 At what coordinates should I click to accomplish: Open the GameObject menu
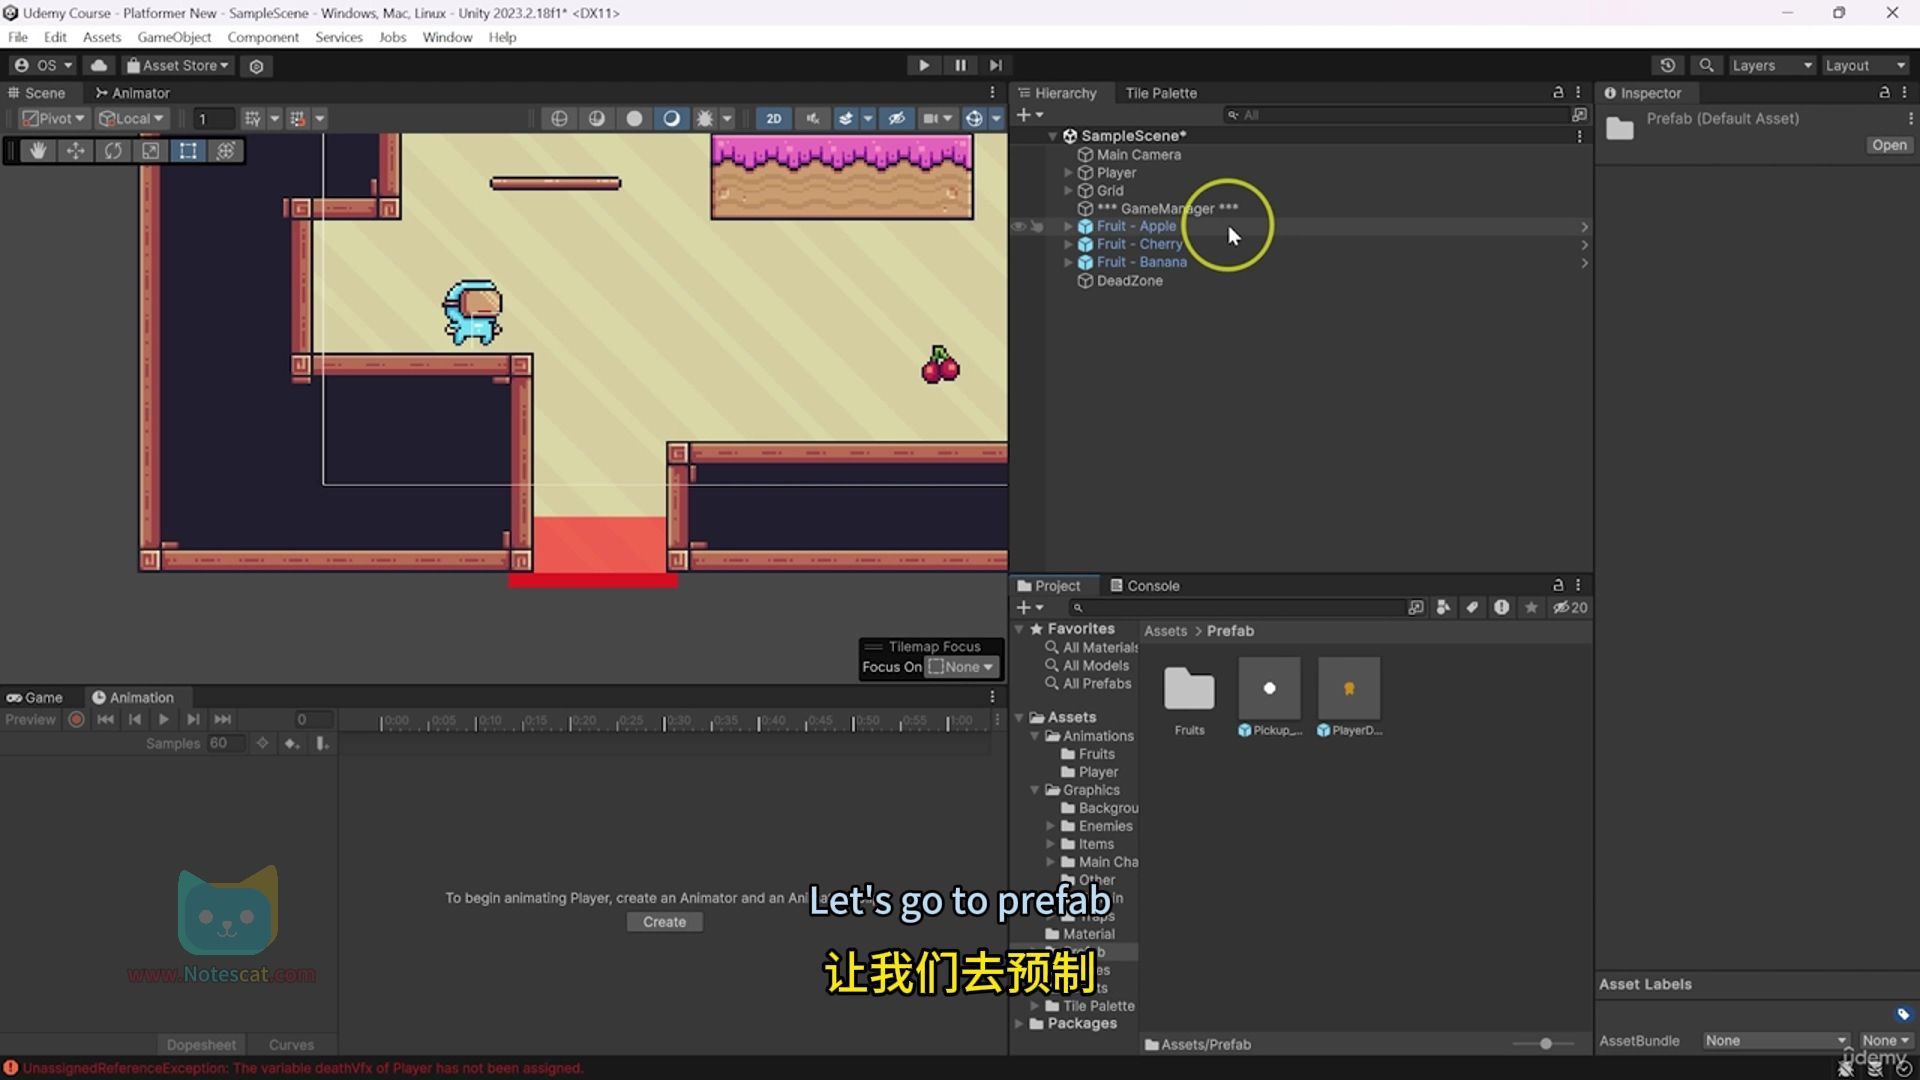tap(174, 37)
